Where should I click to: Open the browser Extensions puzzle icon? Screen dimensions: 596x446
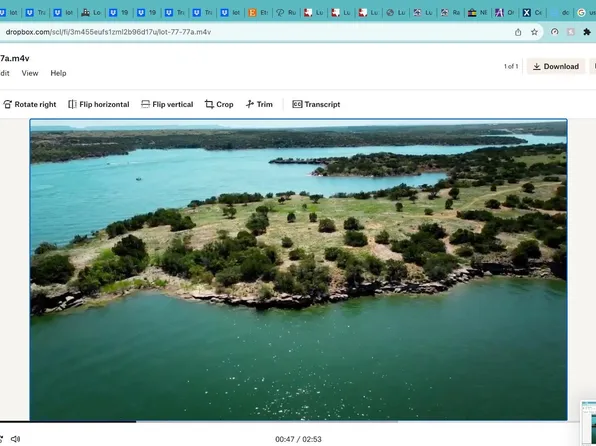click(587, 32)
